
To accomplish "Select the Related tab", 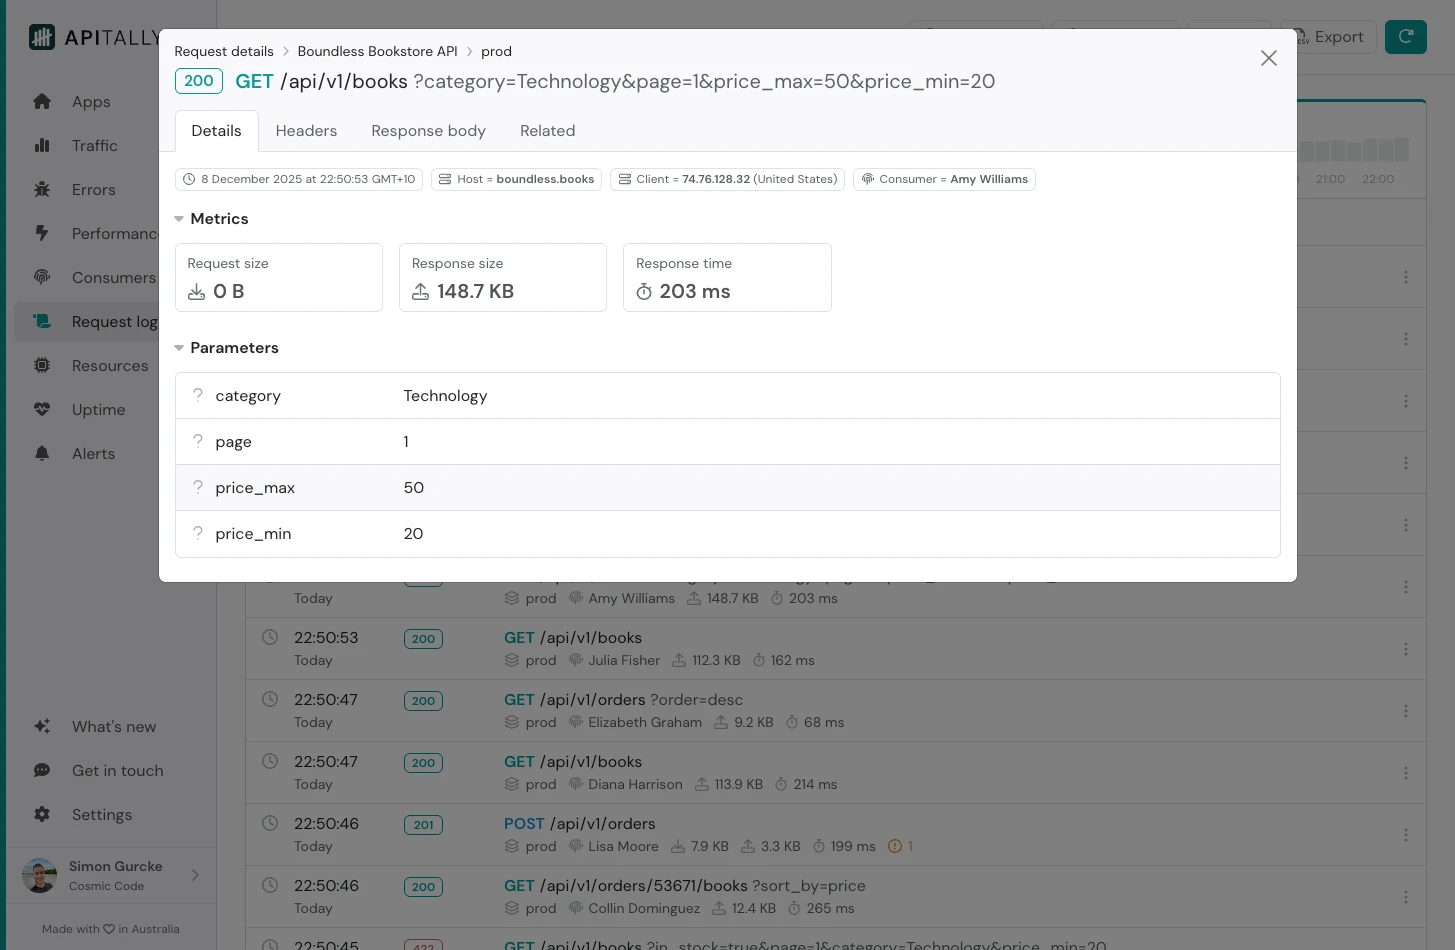I will coord(547,131).
